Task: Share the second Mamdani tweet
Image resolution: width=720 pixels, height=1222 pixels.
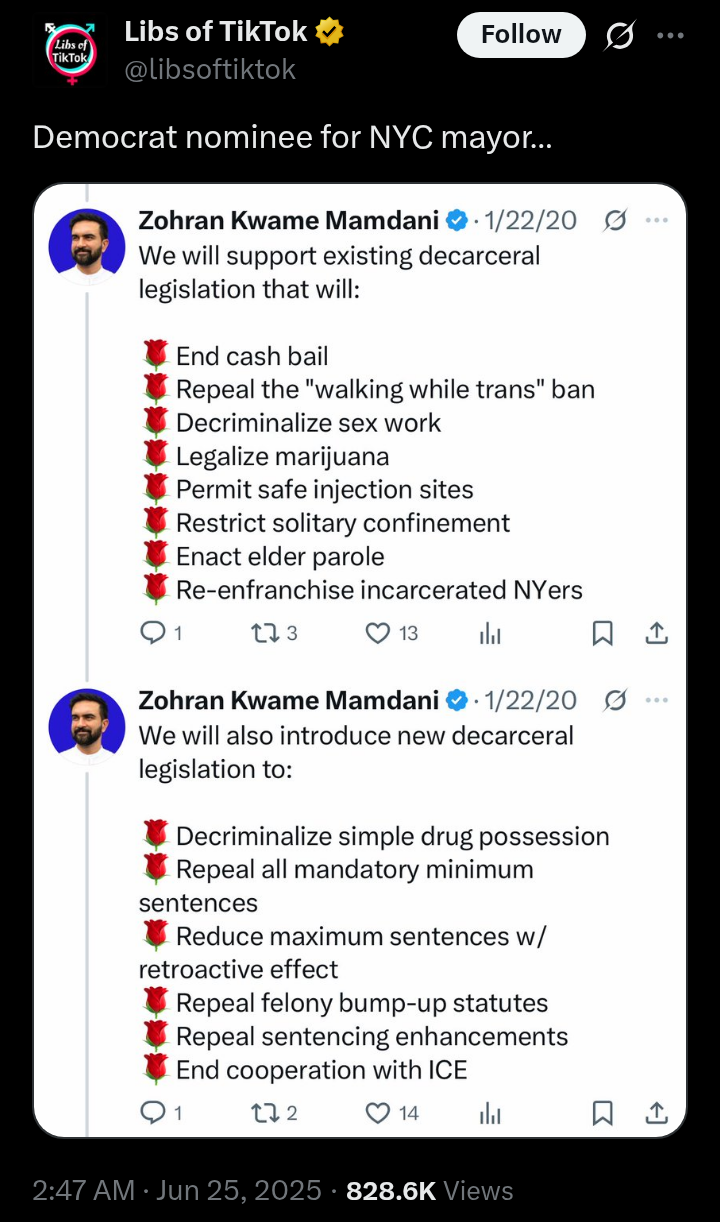Action: 657,1112
